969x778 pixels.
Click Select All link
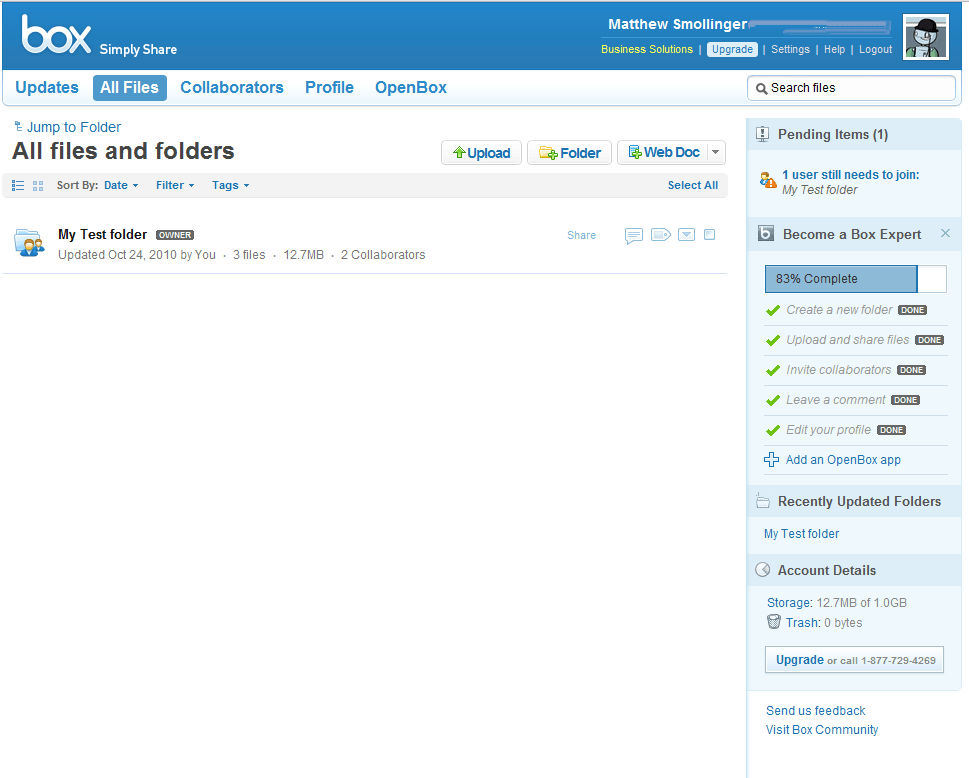(x=693, y=185)
